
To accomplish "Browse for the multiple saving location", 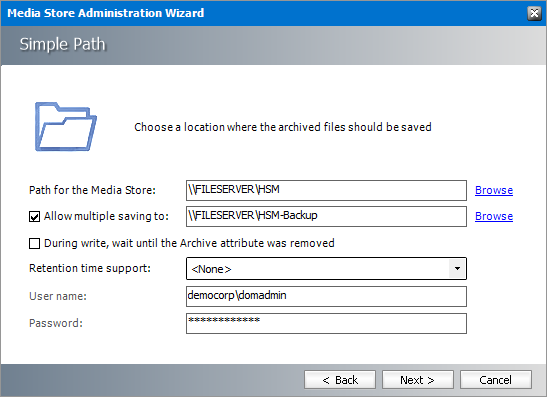I will pos(494,216).
